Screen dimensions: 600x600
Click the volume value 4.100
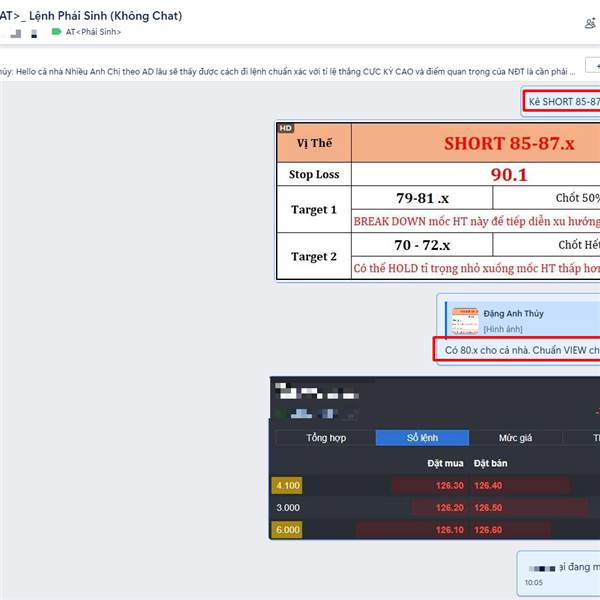click(287, 486)
